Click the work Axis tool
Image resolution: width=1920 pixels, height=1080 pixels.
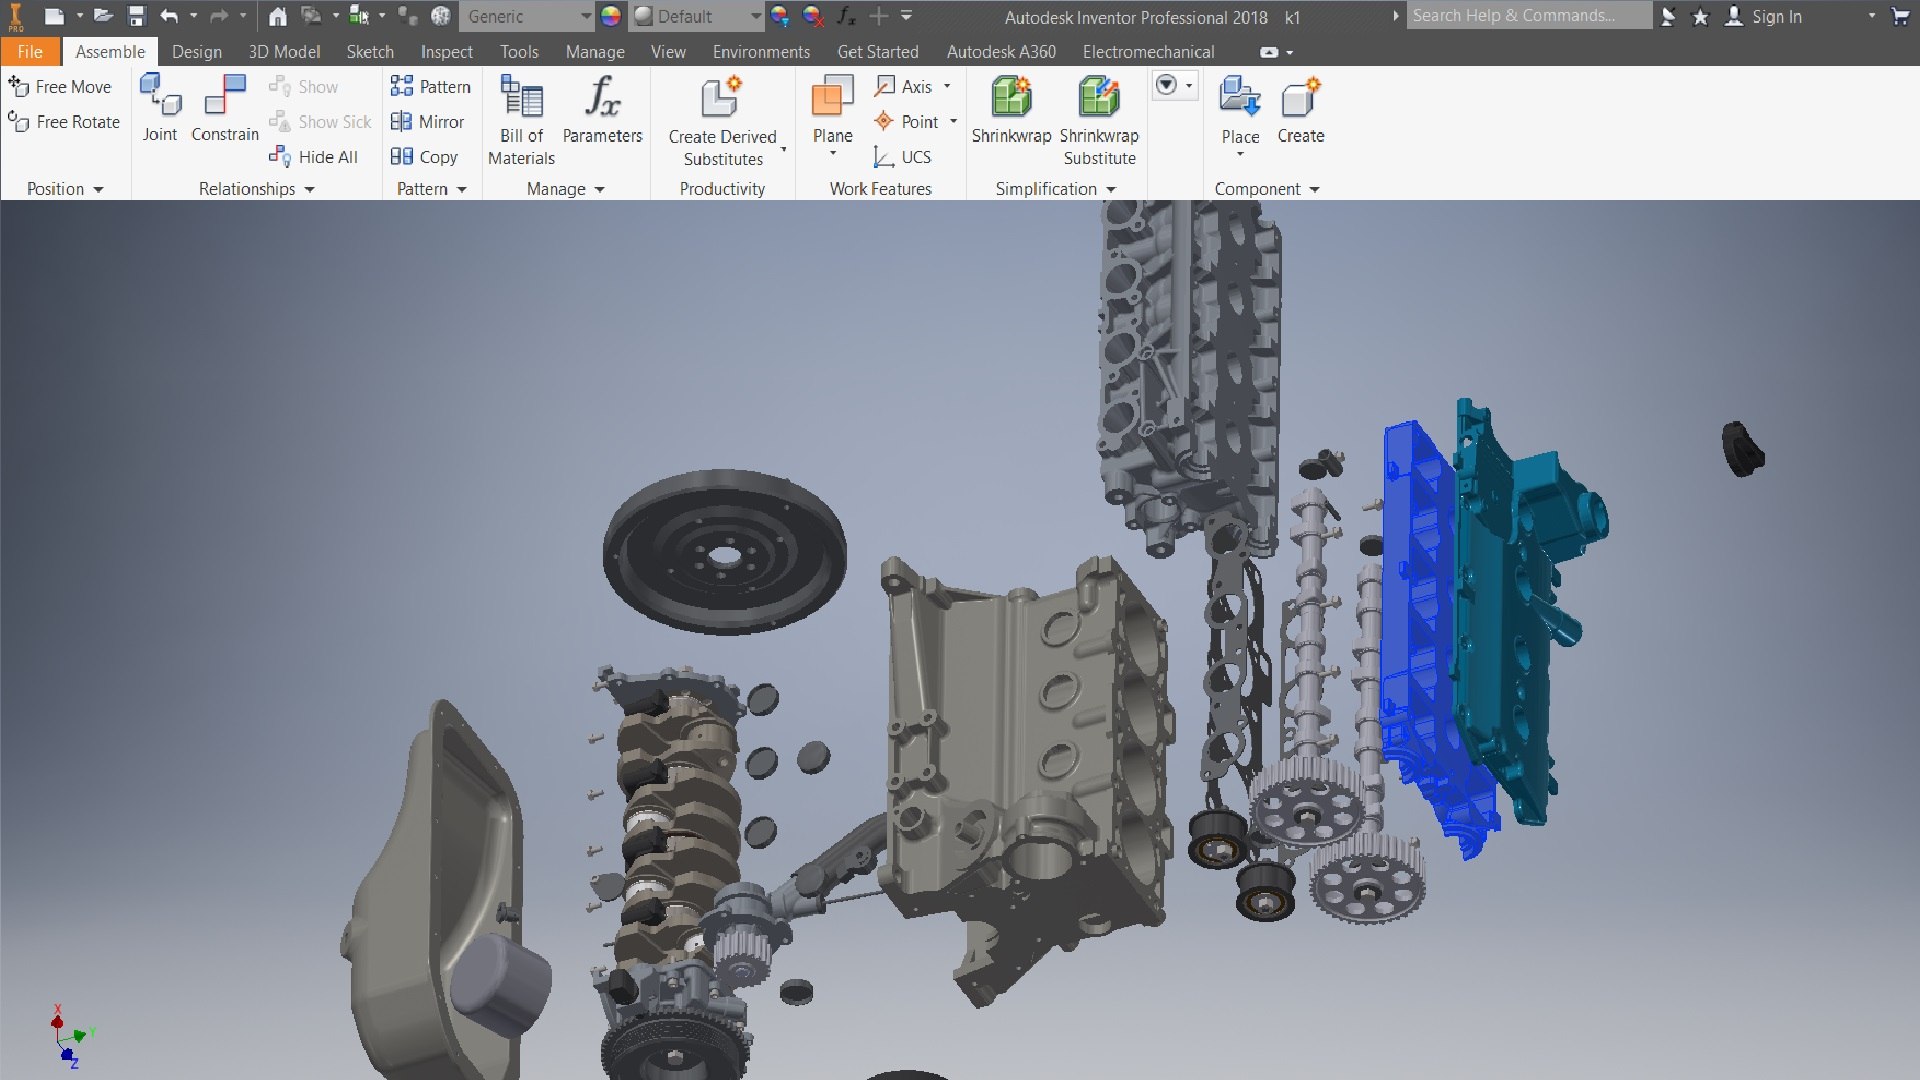coord(904,87)
